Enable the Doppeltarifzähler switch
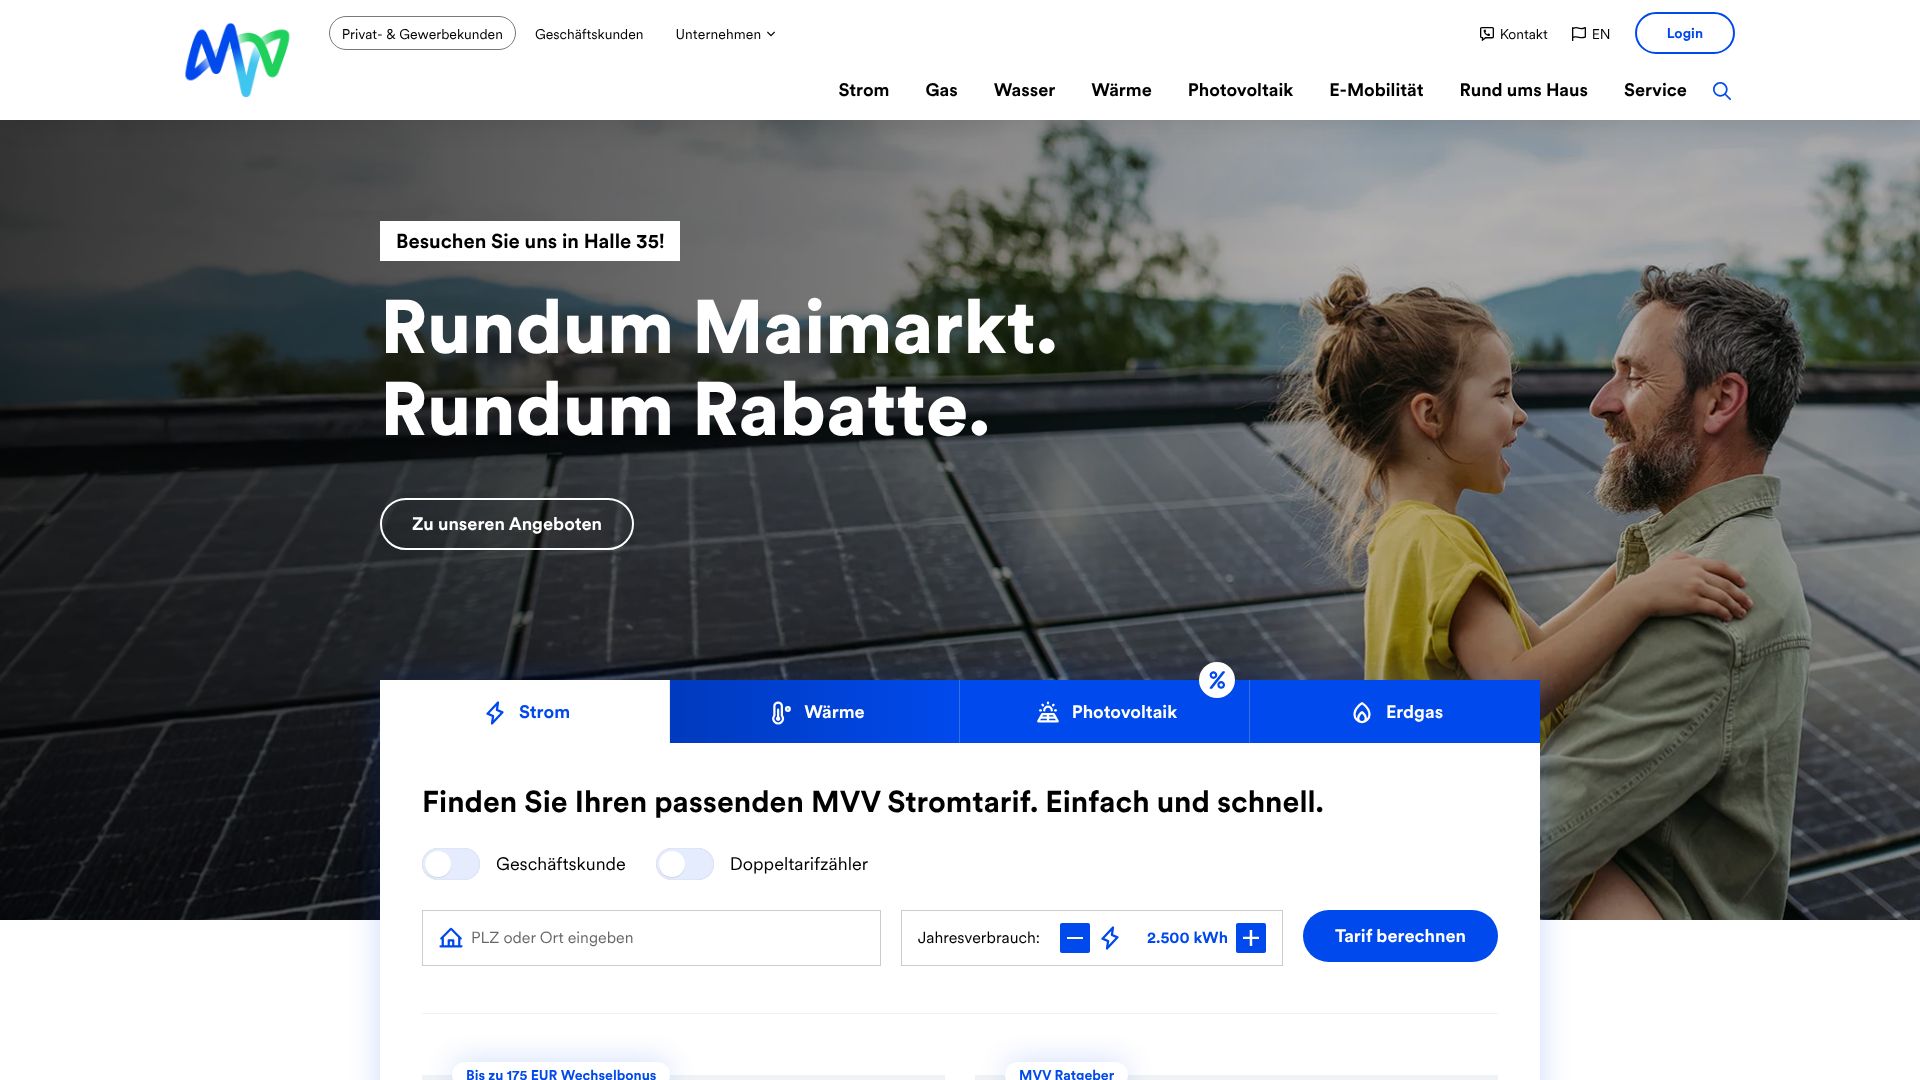The image size is (1920, 1080). (x=685, y=864)
